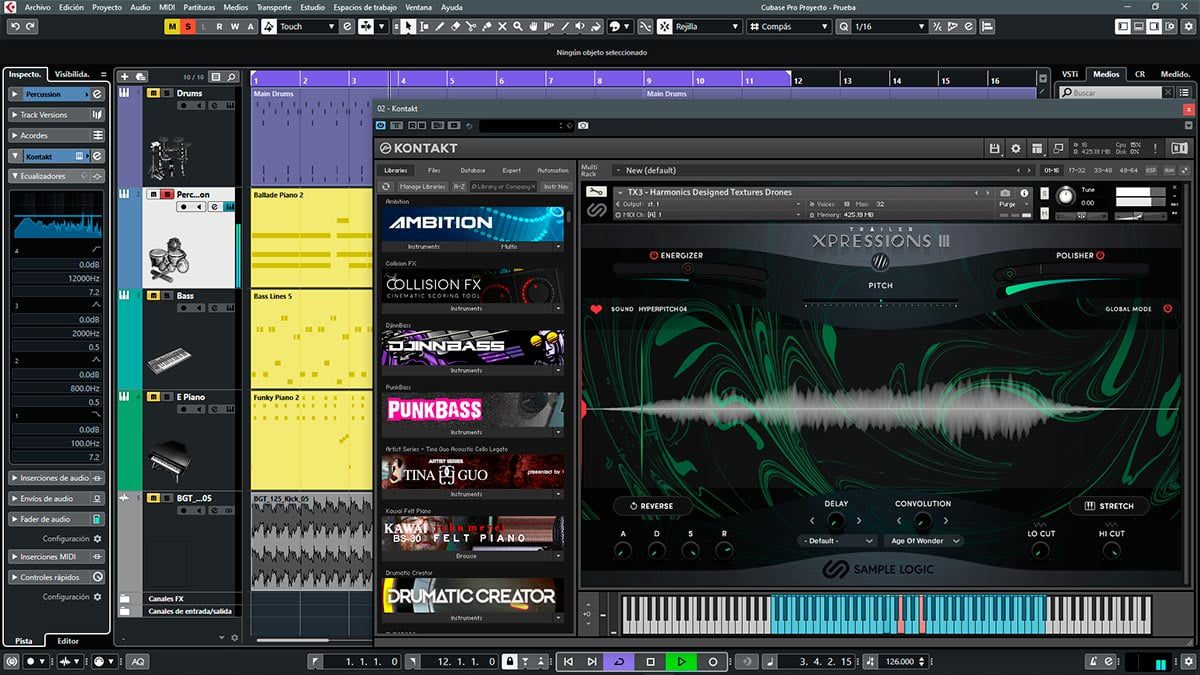Toggle Kontakt plugin bypass power button

[x=382, y=126]
